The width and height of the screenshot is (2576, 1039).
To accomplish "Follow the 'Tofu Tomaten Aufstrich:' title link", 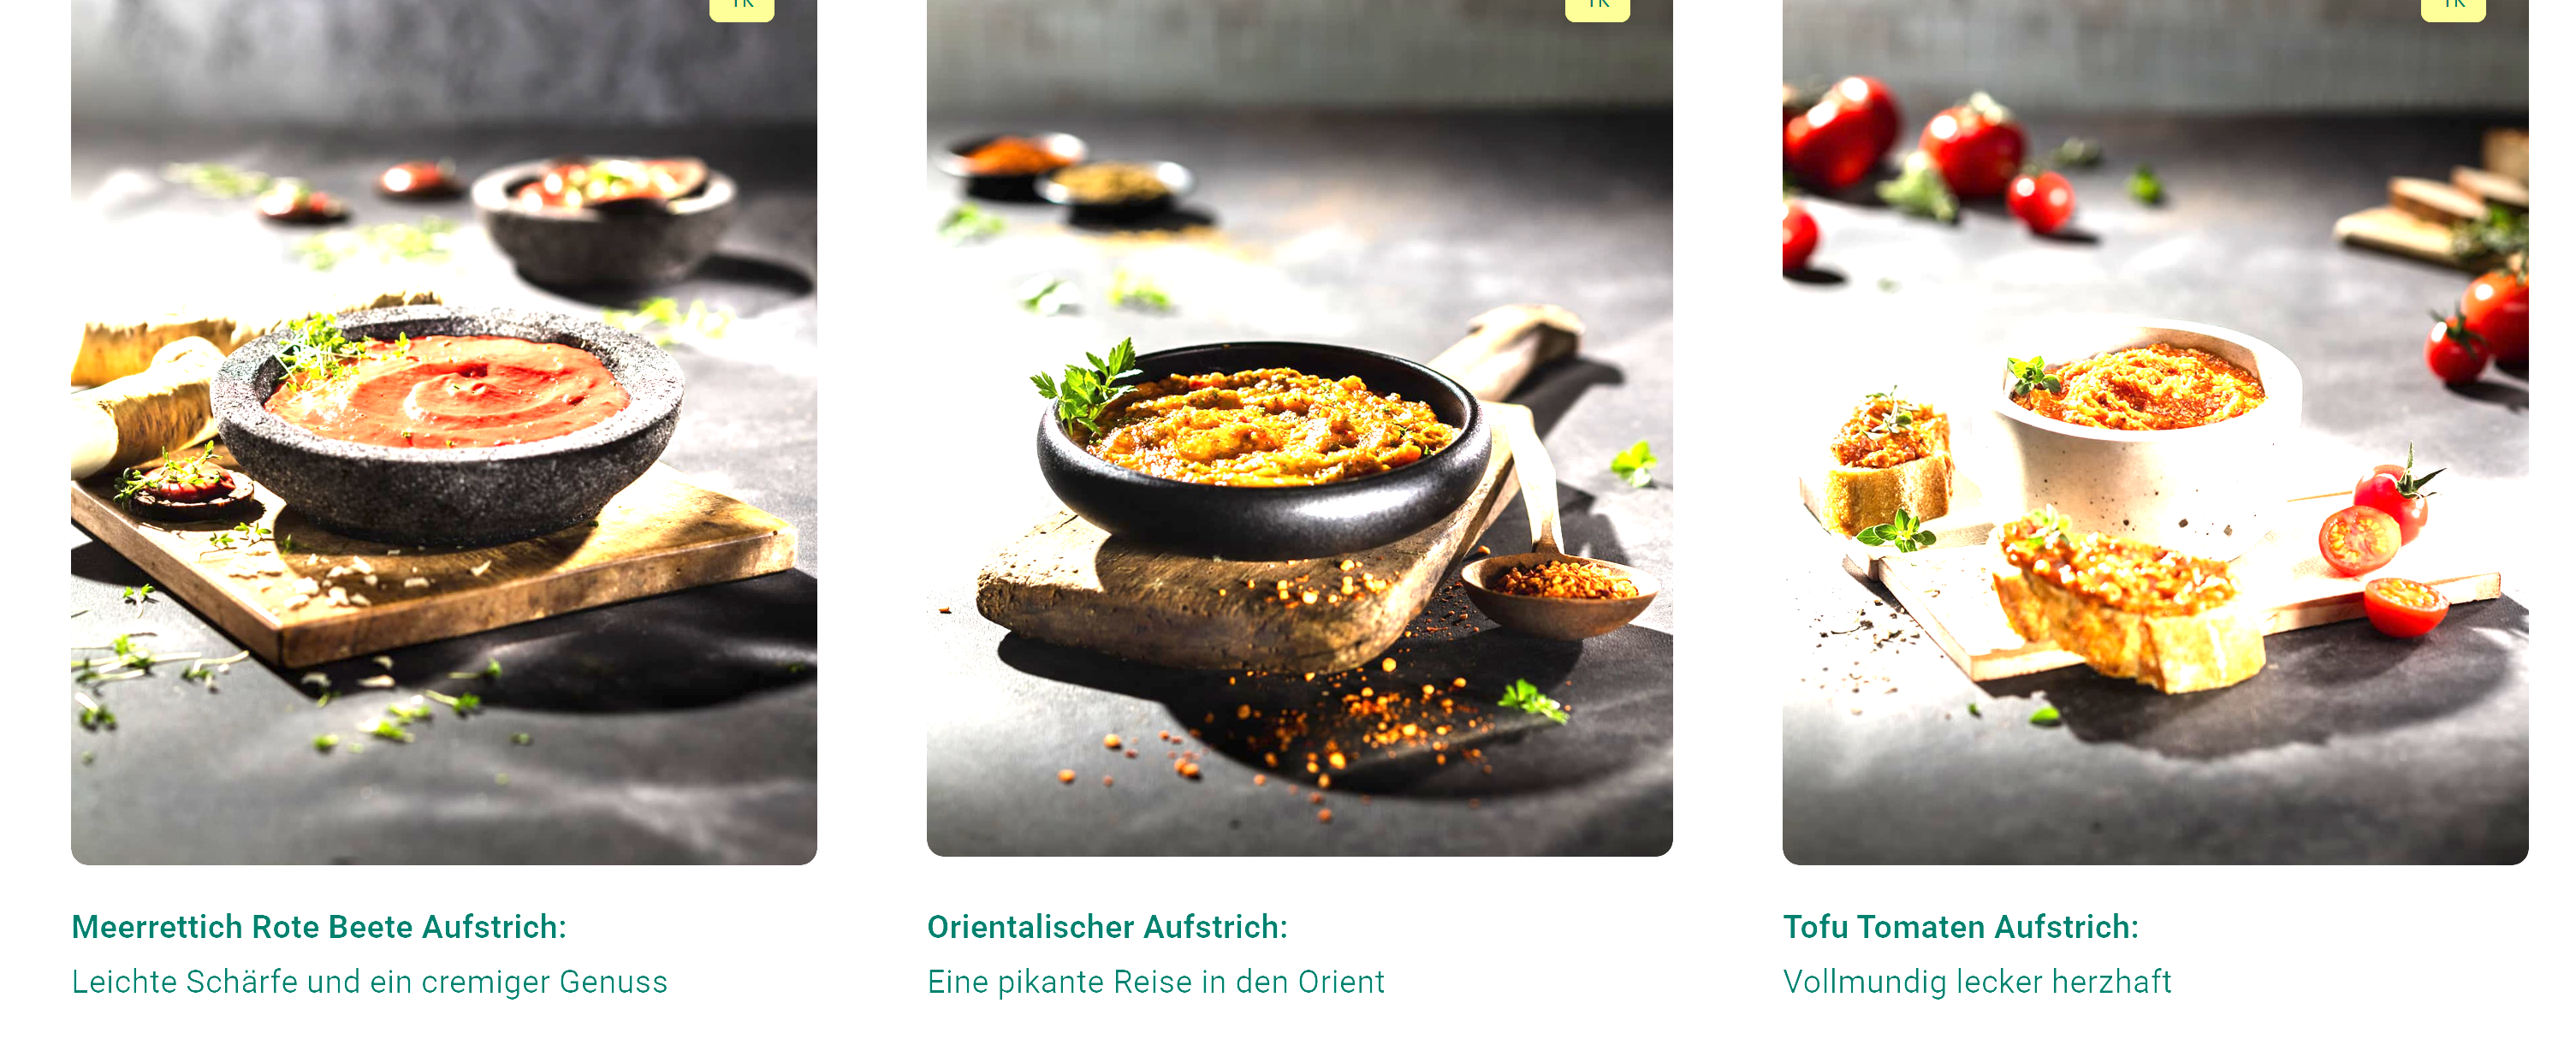I will [1961, 927].
